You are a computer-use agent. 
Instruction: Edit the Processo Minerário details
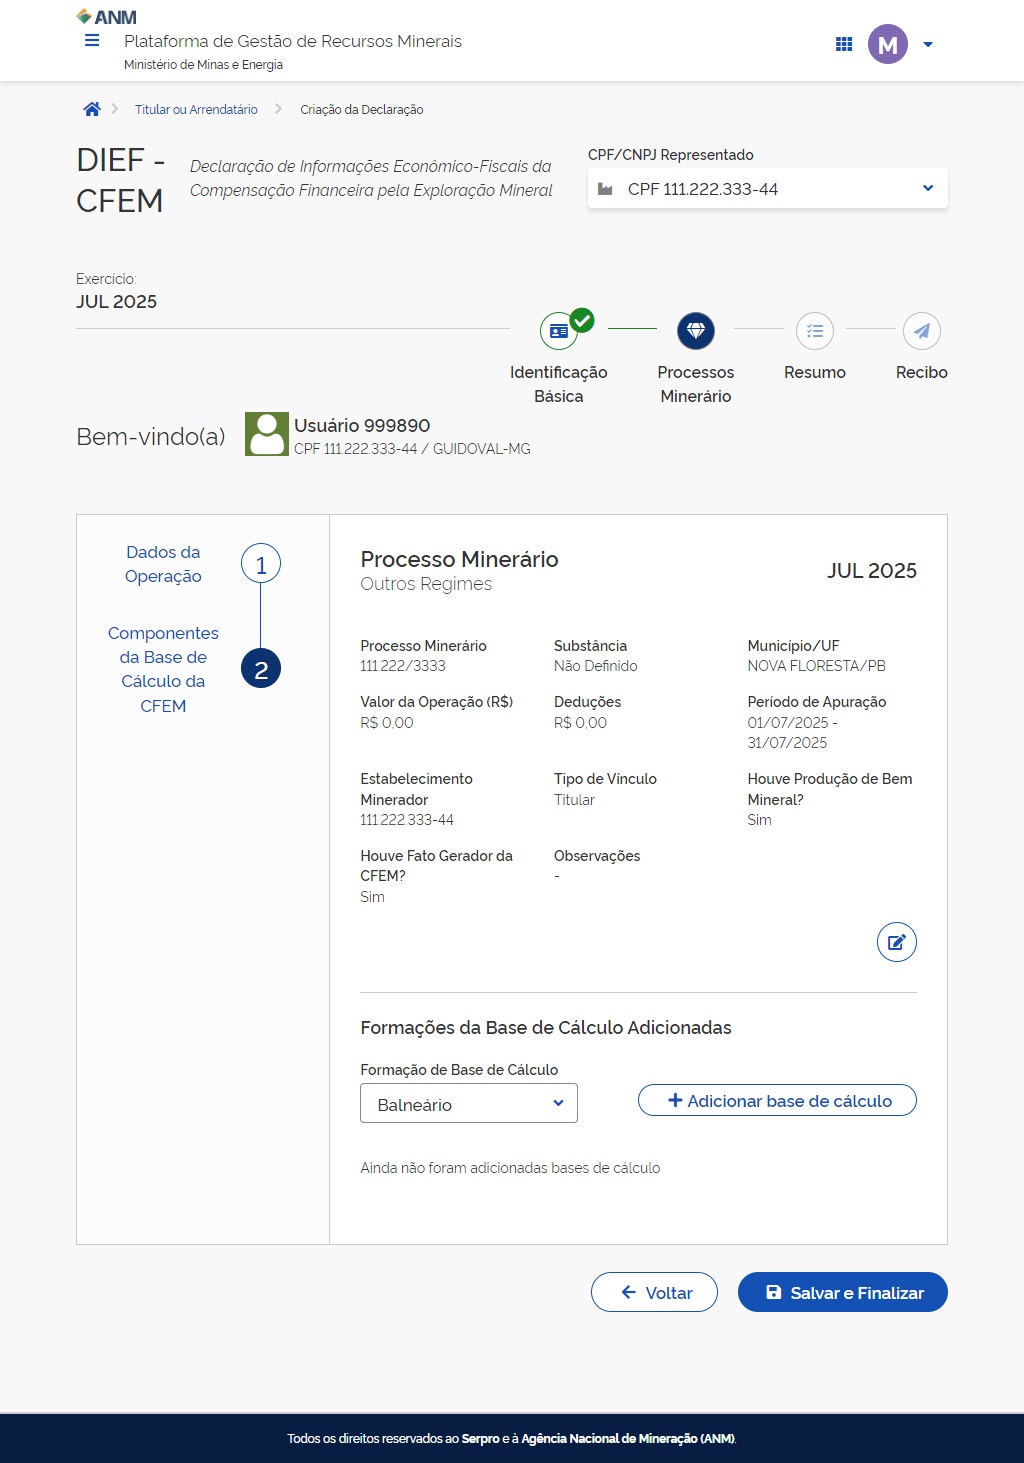[896, 942]
